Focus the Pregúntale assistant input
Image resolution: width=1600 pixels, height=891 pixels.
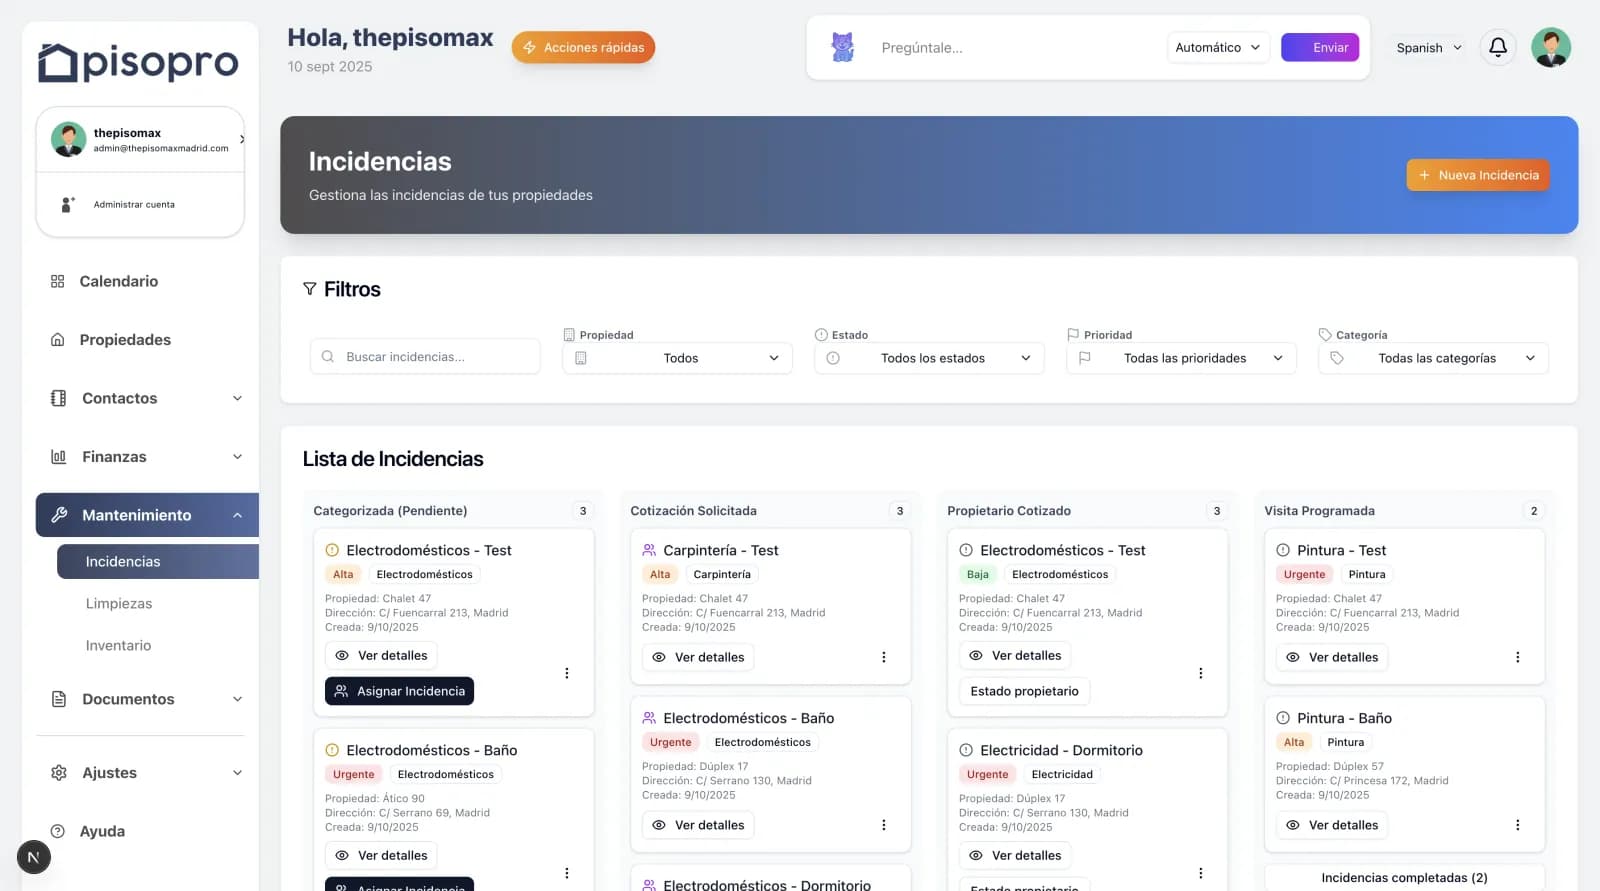pyautogui.click(x=1015, y=47)
